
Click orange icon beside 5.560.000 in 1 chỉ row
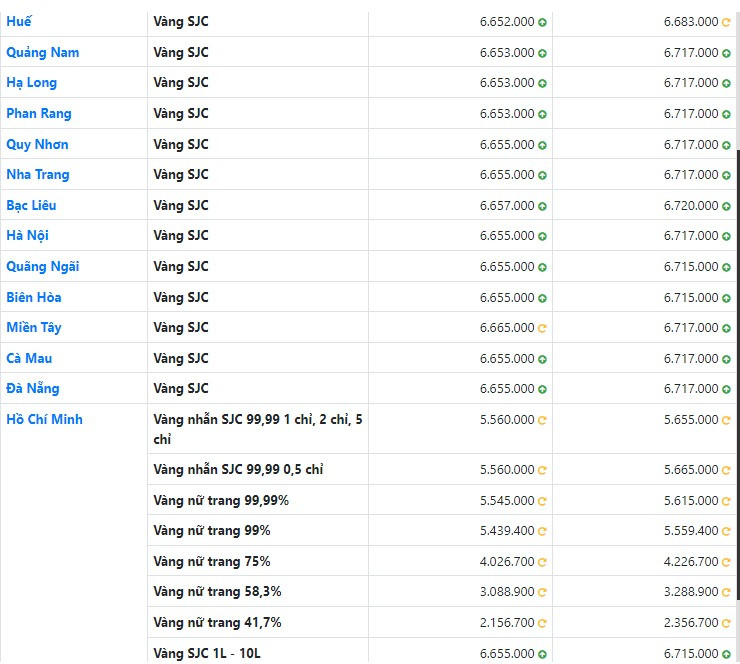(542, 420)
